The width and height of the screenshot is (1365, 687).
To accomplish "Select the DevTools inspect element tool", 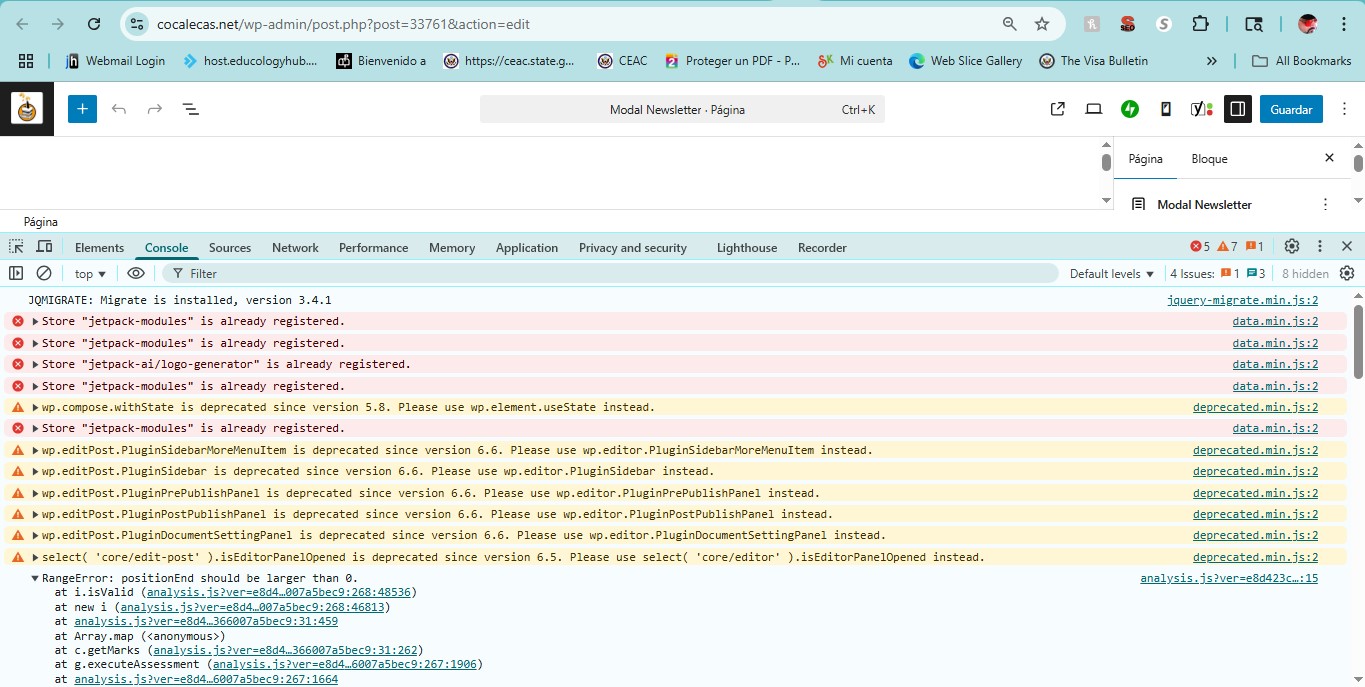I will pos(16,247).
